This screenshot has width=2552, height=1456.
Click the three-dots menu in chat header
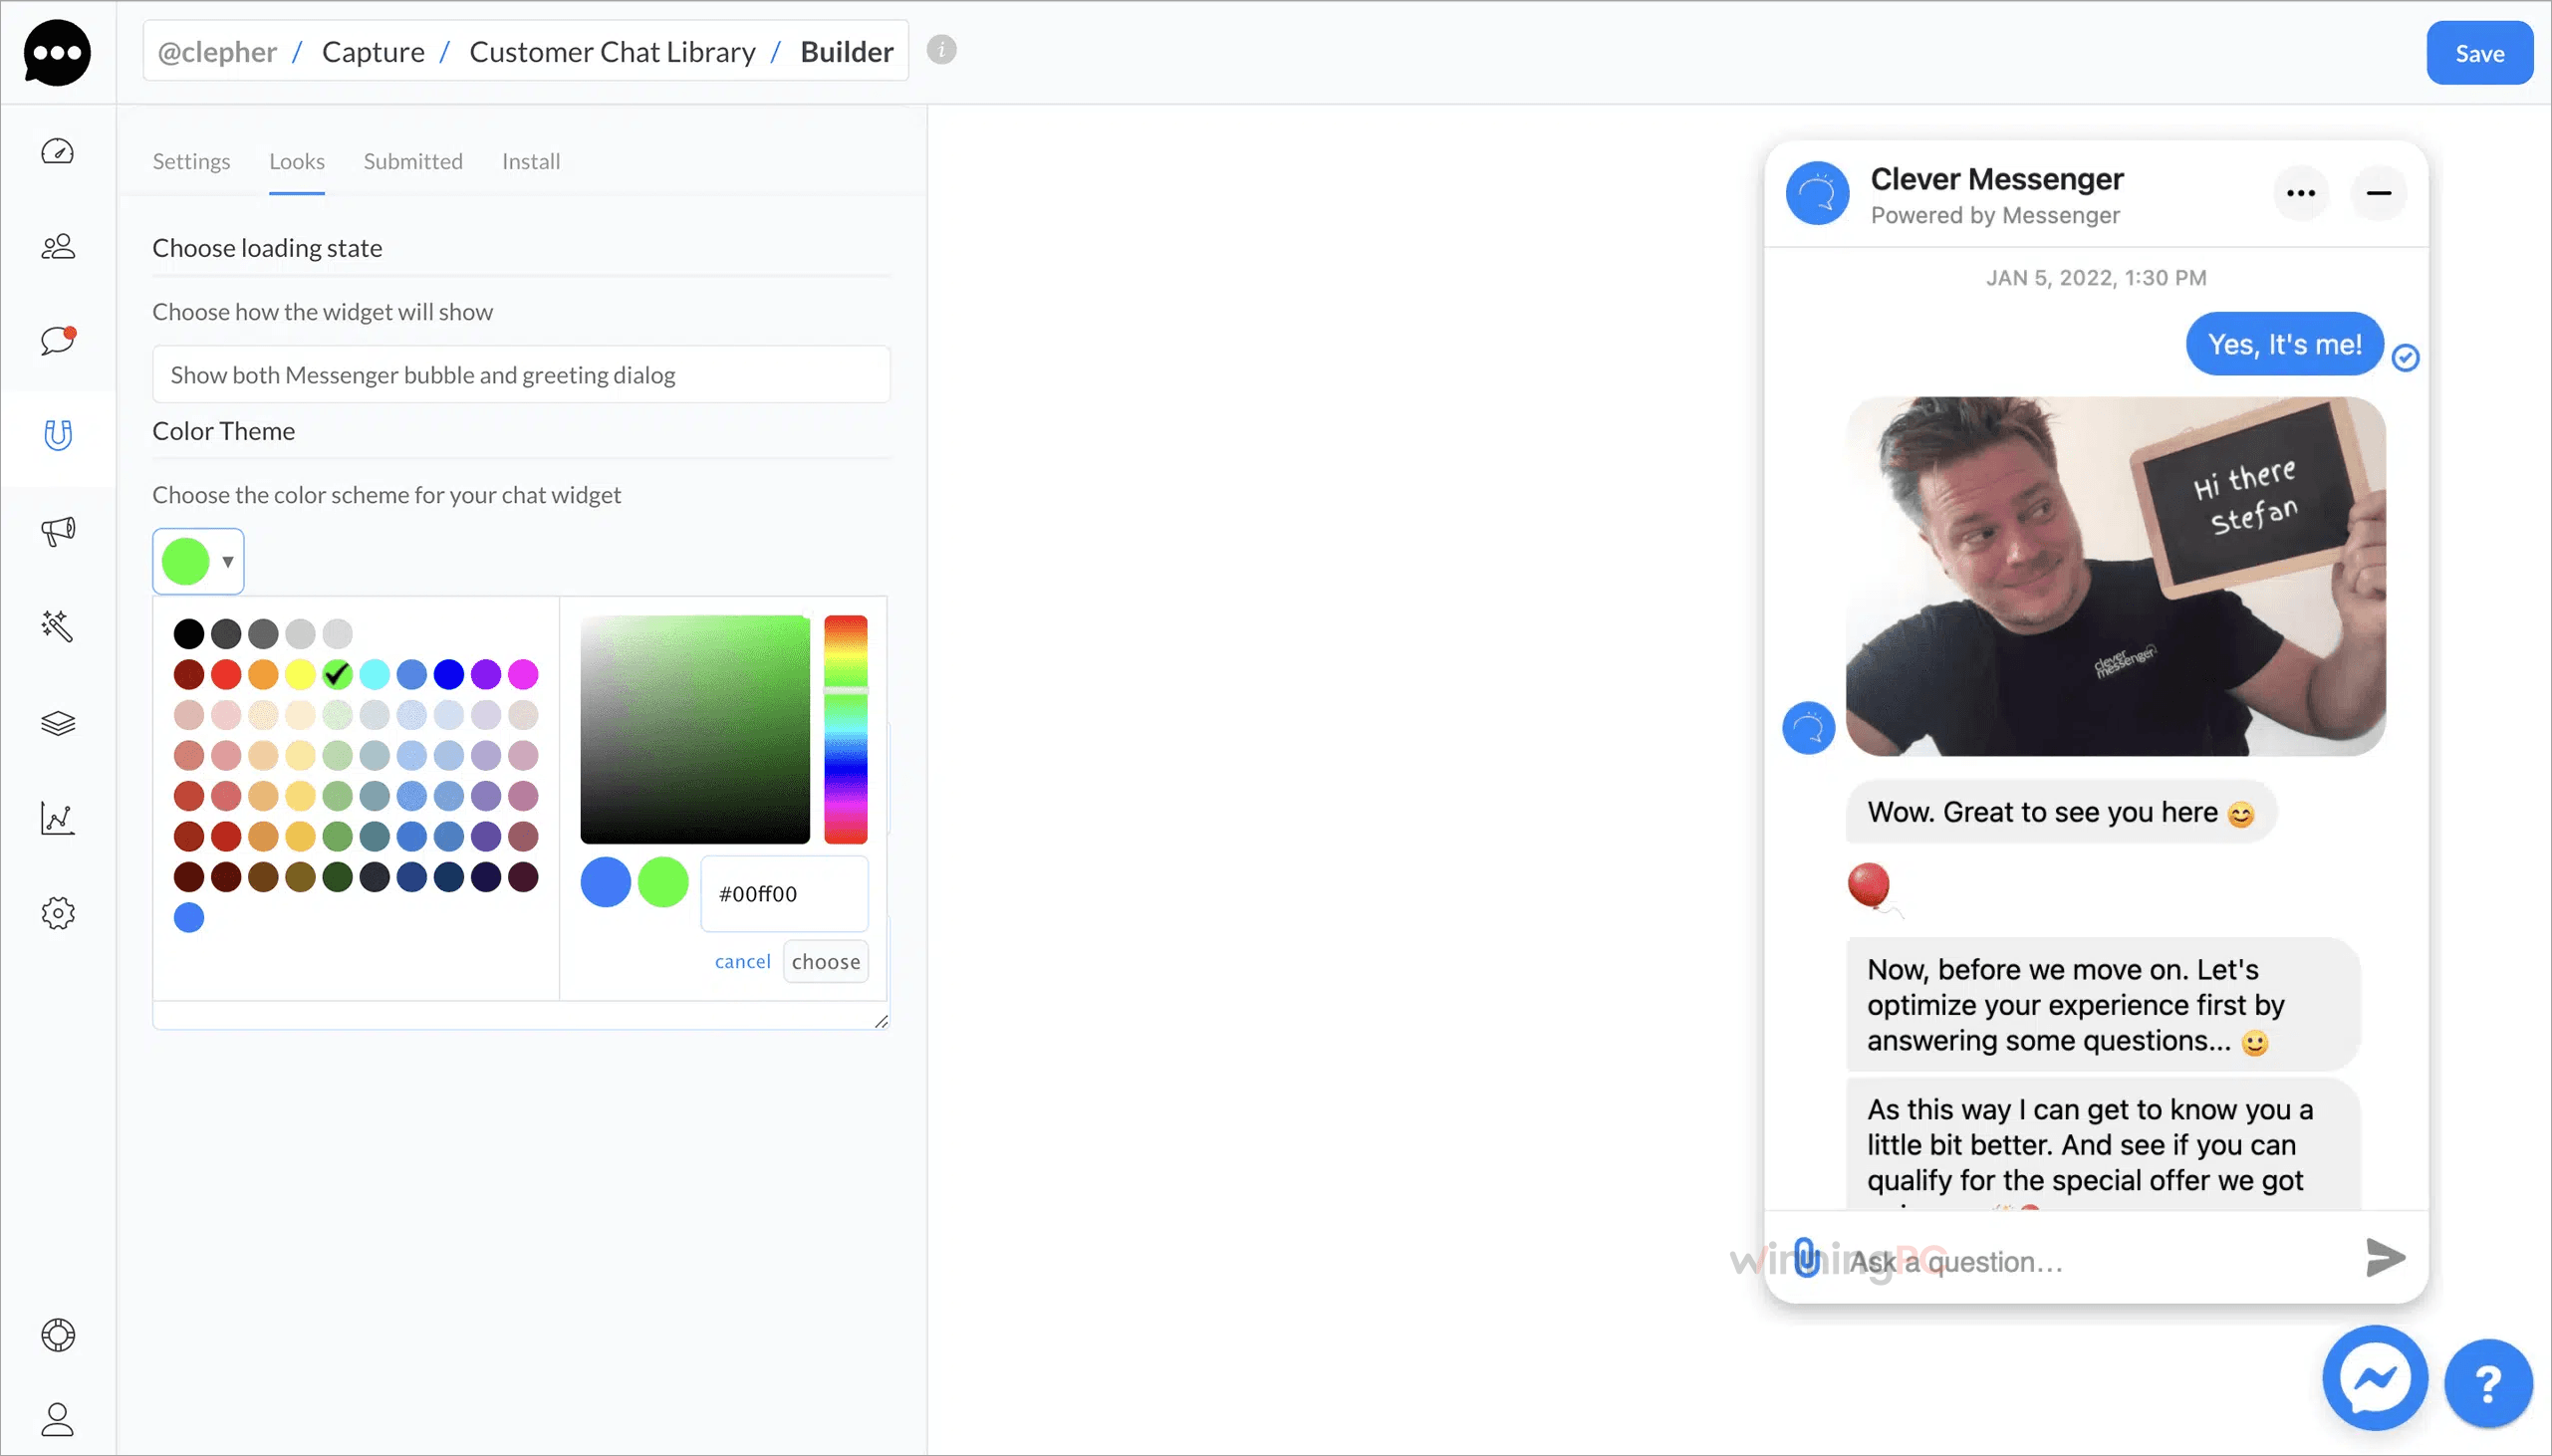tap(2301, 193)
